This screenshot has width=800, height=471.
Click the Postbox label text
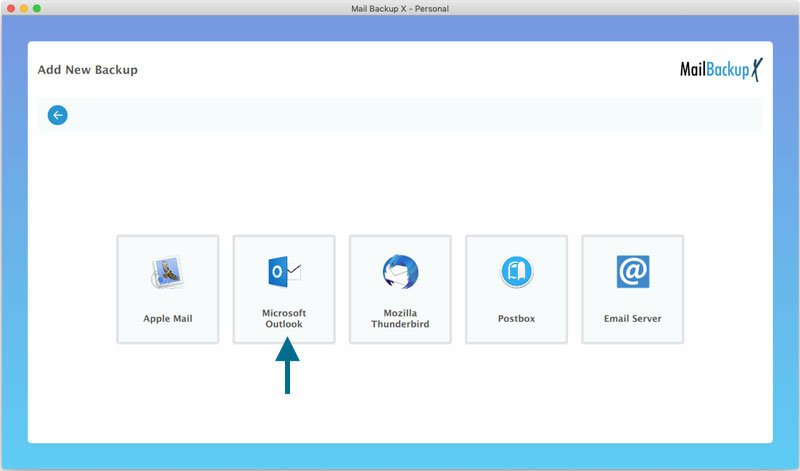tap(516, 318)
